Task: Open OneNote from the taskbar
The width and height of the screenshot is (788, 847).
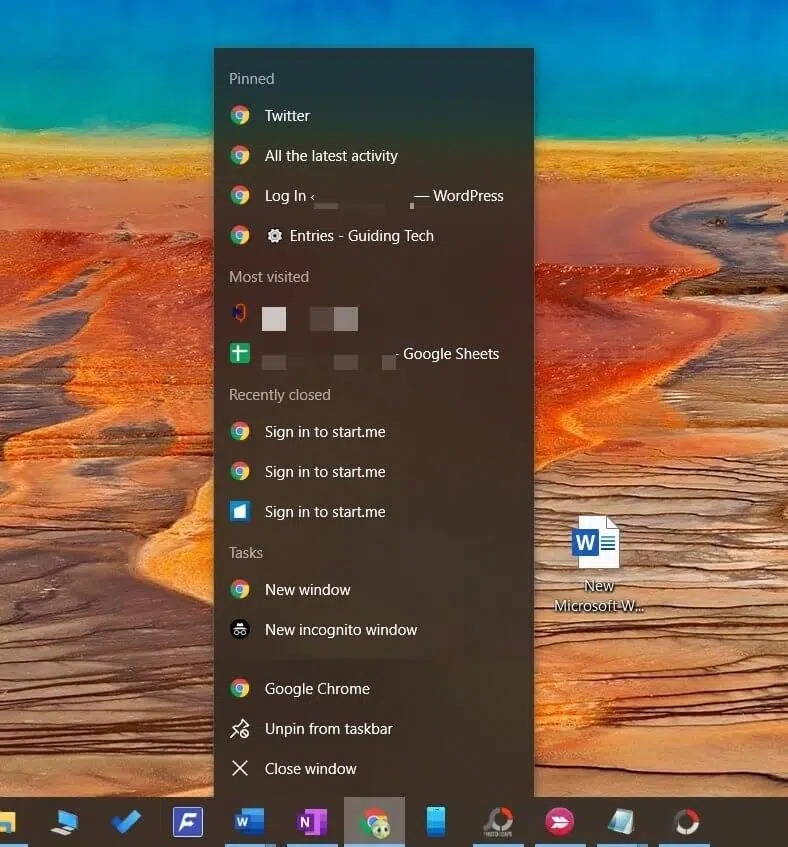Action: [x=312, y=822]
